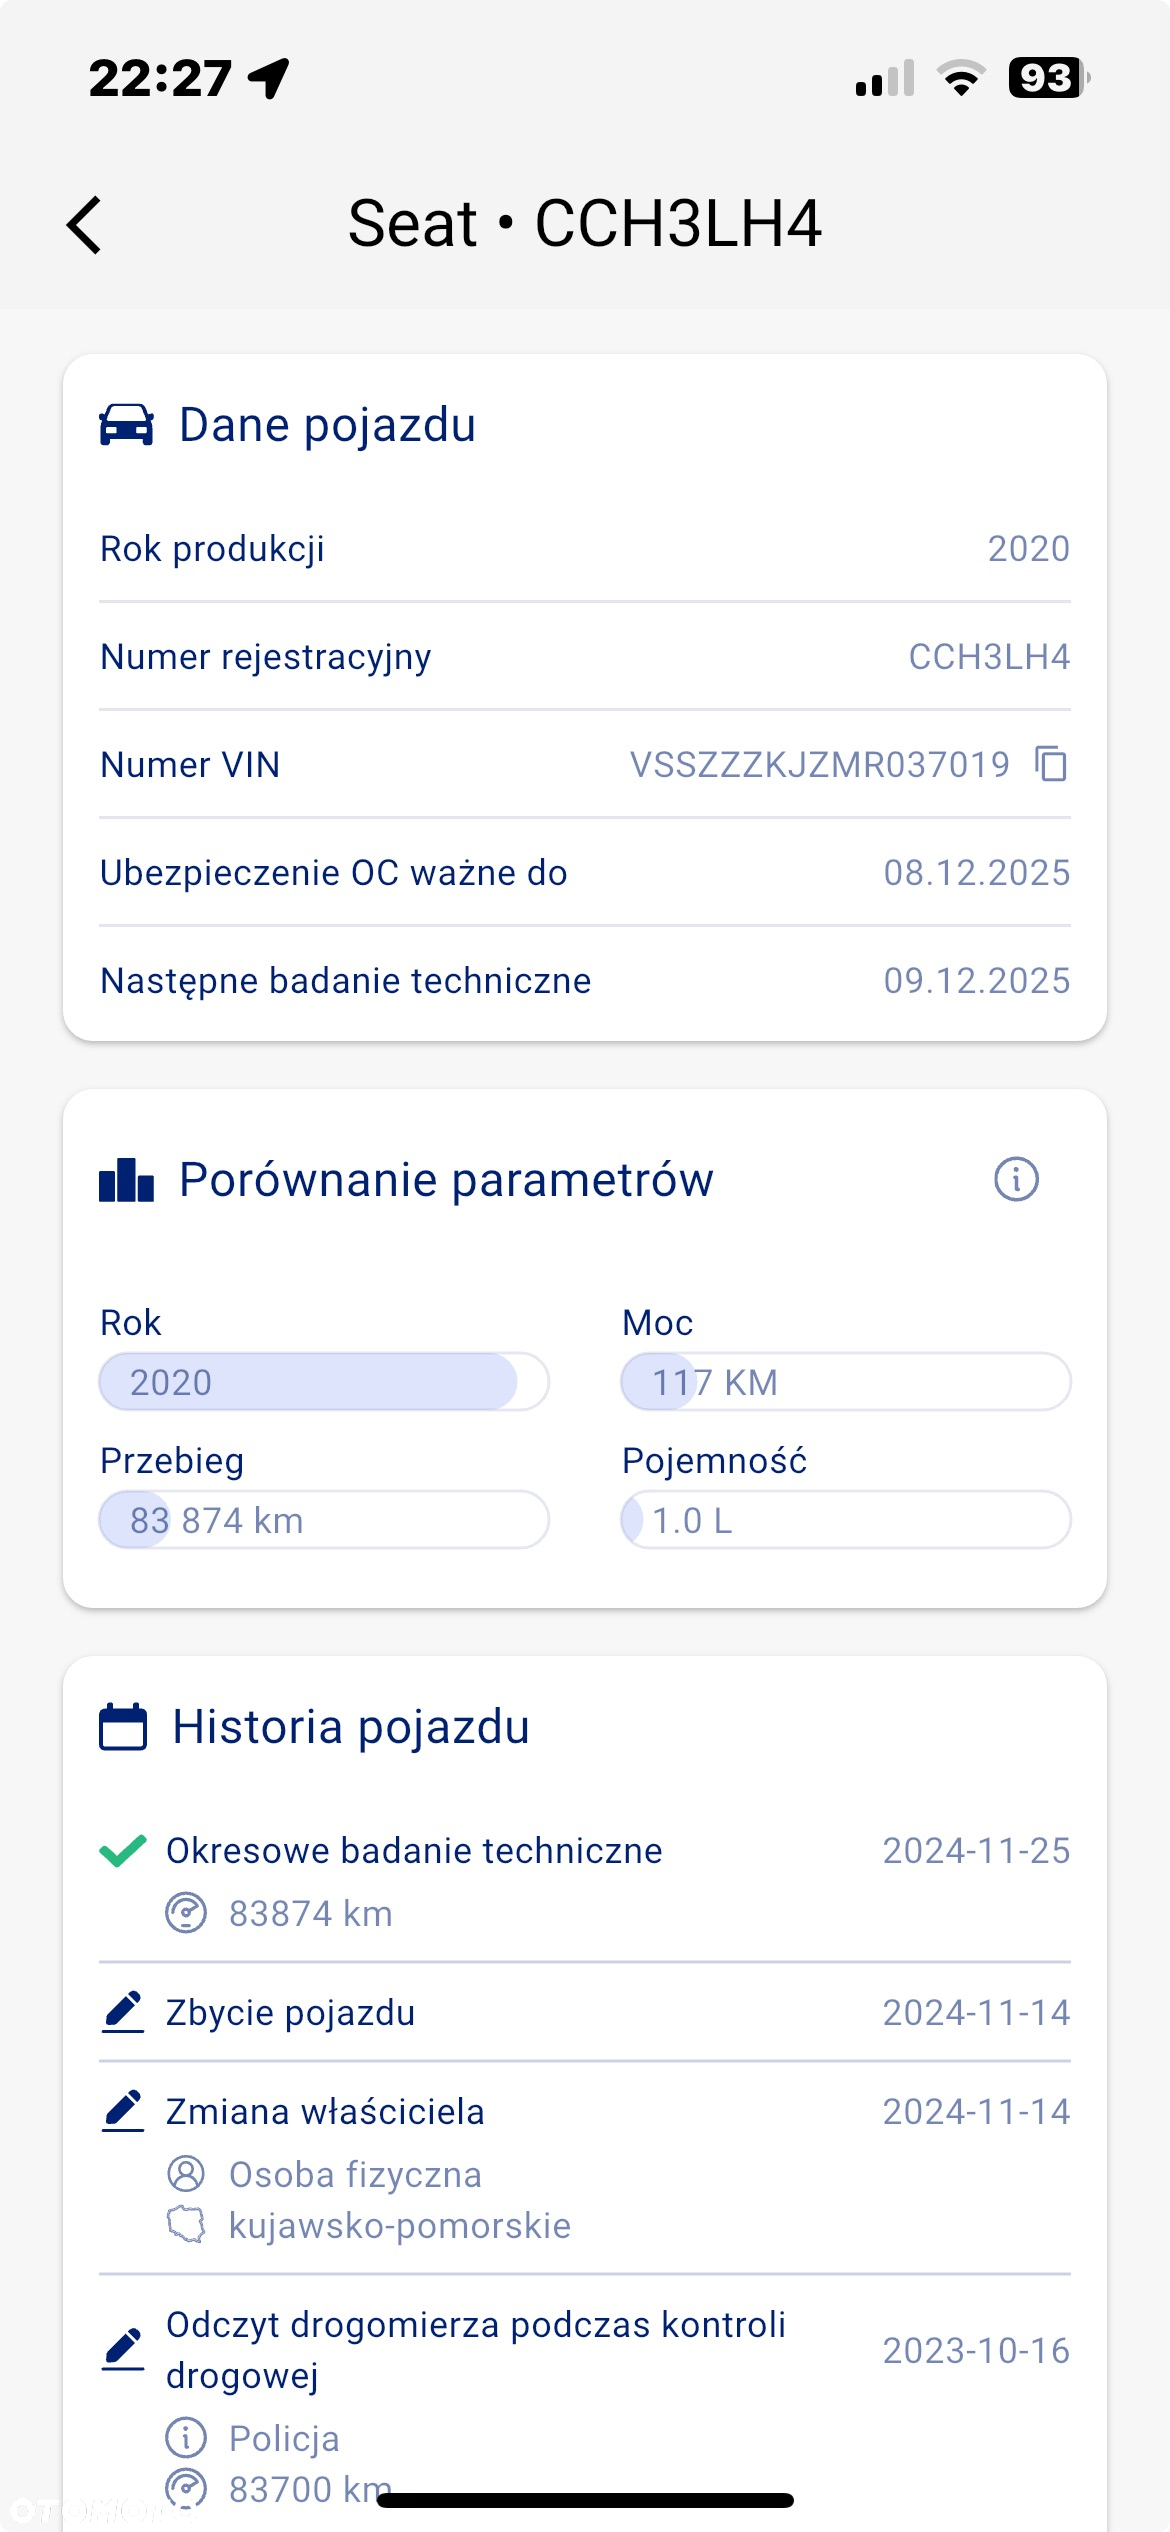The width and height of the screenshot is (1170, 2532).
Task: Tap pencil icon next to Zmiana właściciela
Action: click(123, 2111)
